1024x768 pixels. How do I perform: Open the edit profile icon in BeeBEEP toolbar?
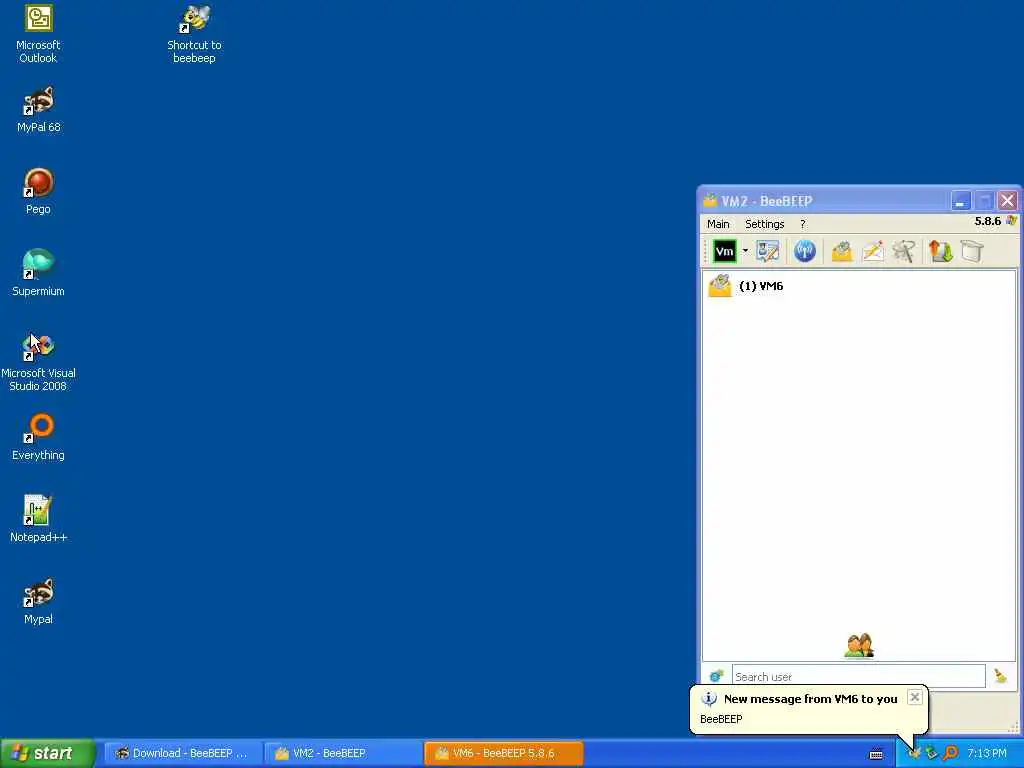pos(767,251)
